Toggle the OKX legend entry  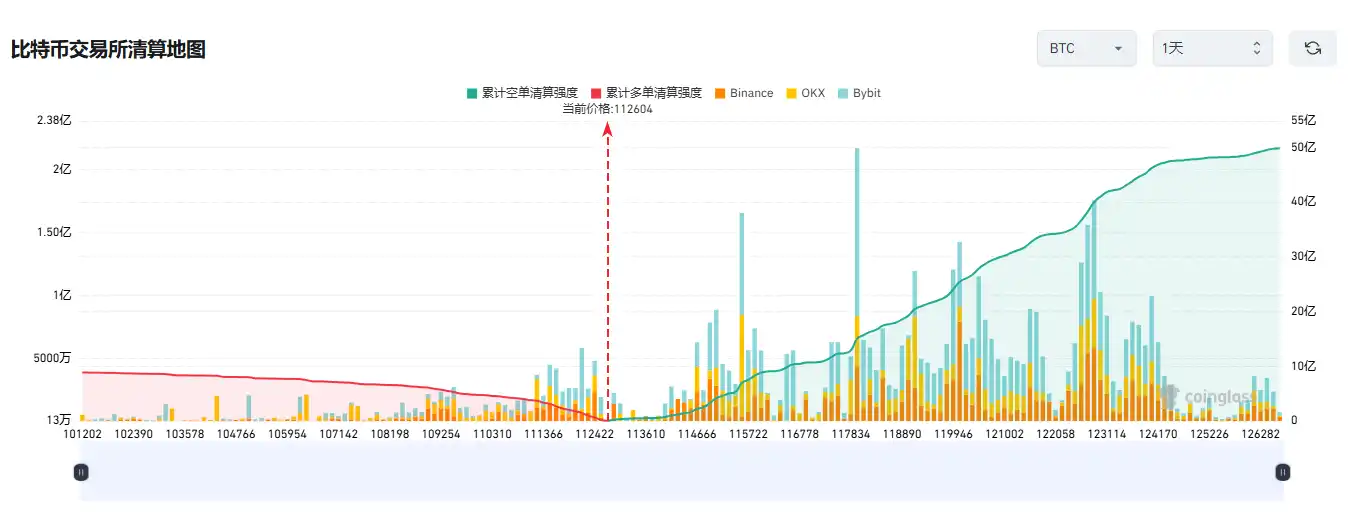[805, 93]
